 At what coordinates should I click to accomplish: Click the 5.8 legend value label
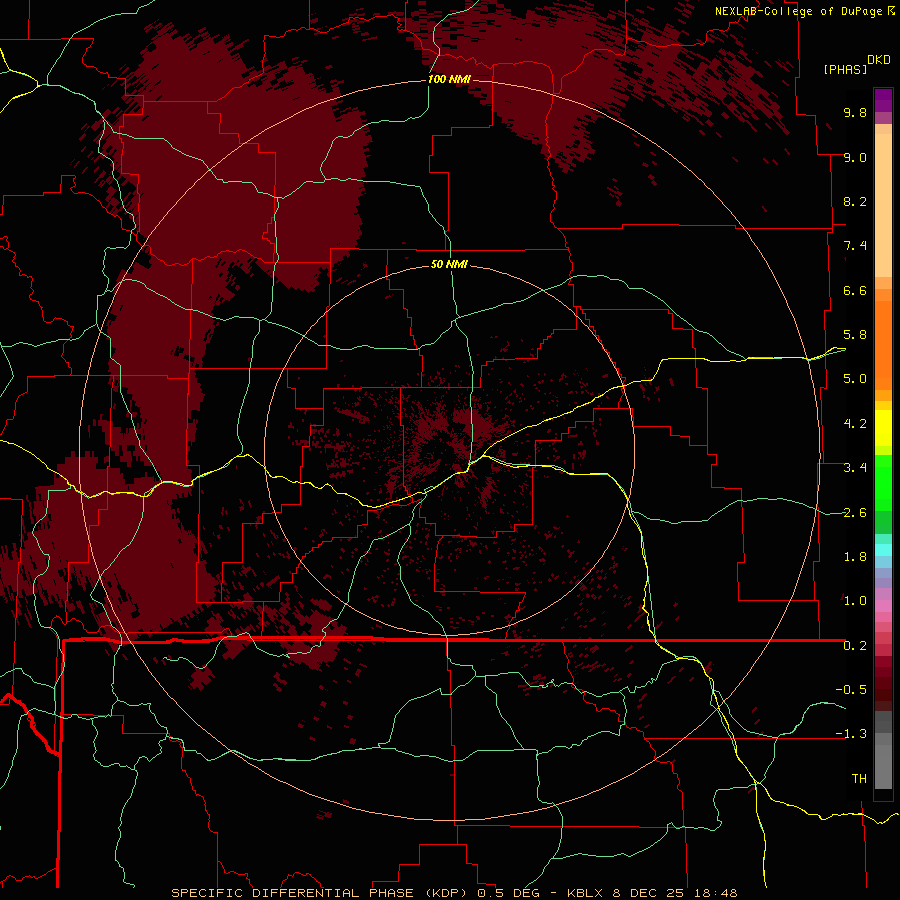coord(855,335)
